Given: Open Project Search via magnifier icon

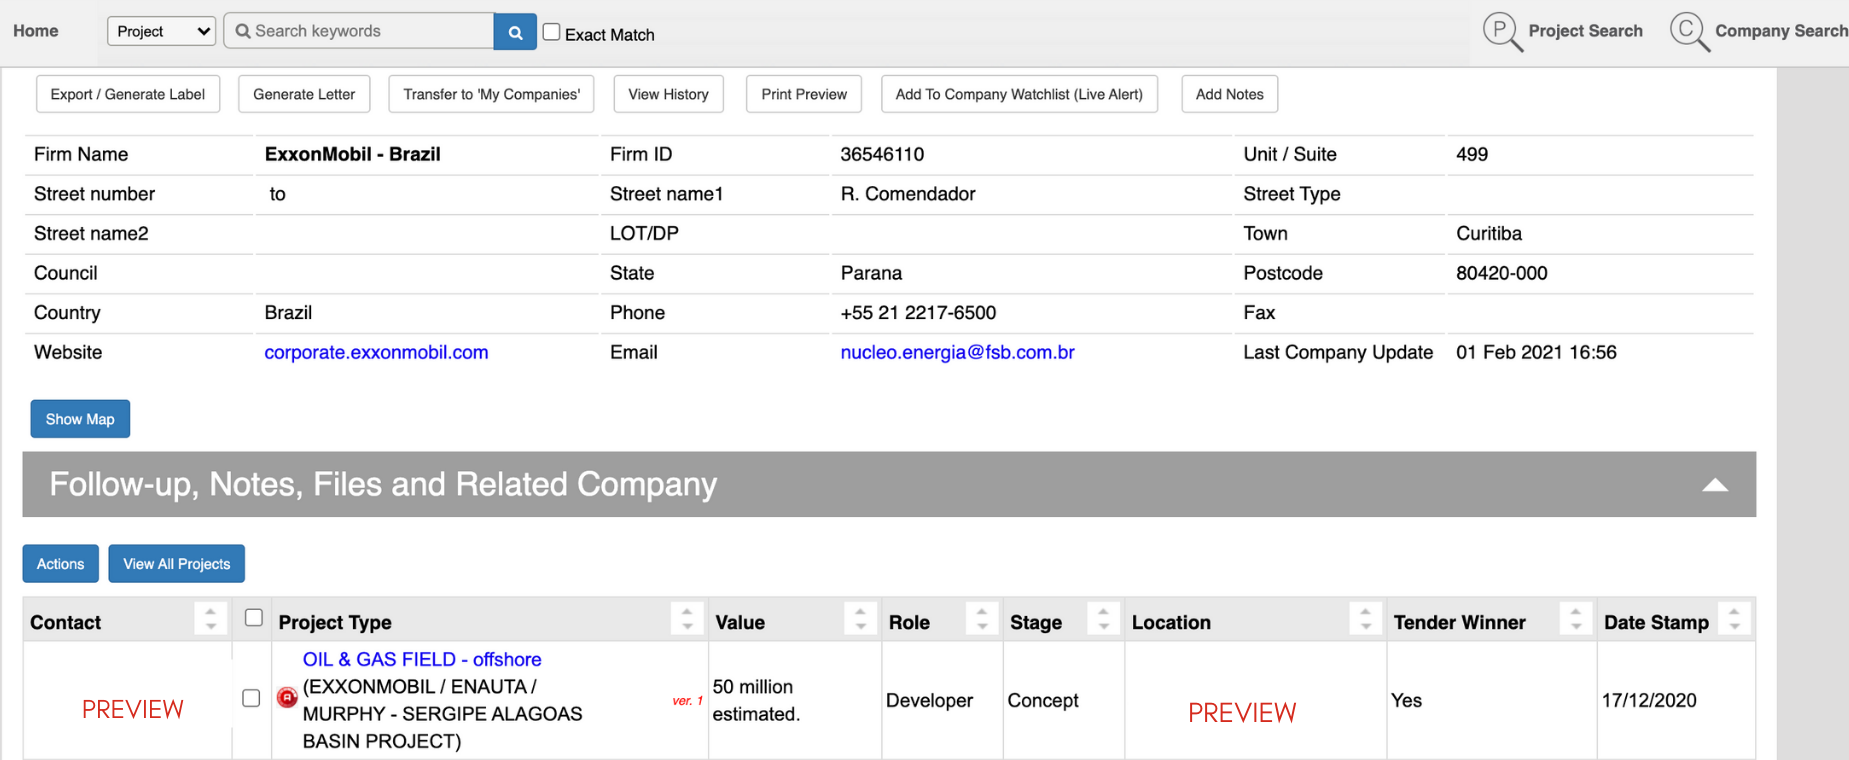Looking at the screenshot, I should click(x=1503, y=31).
